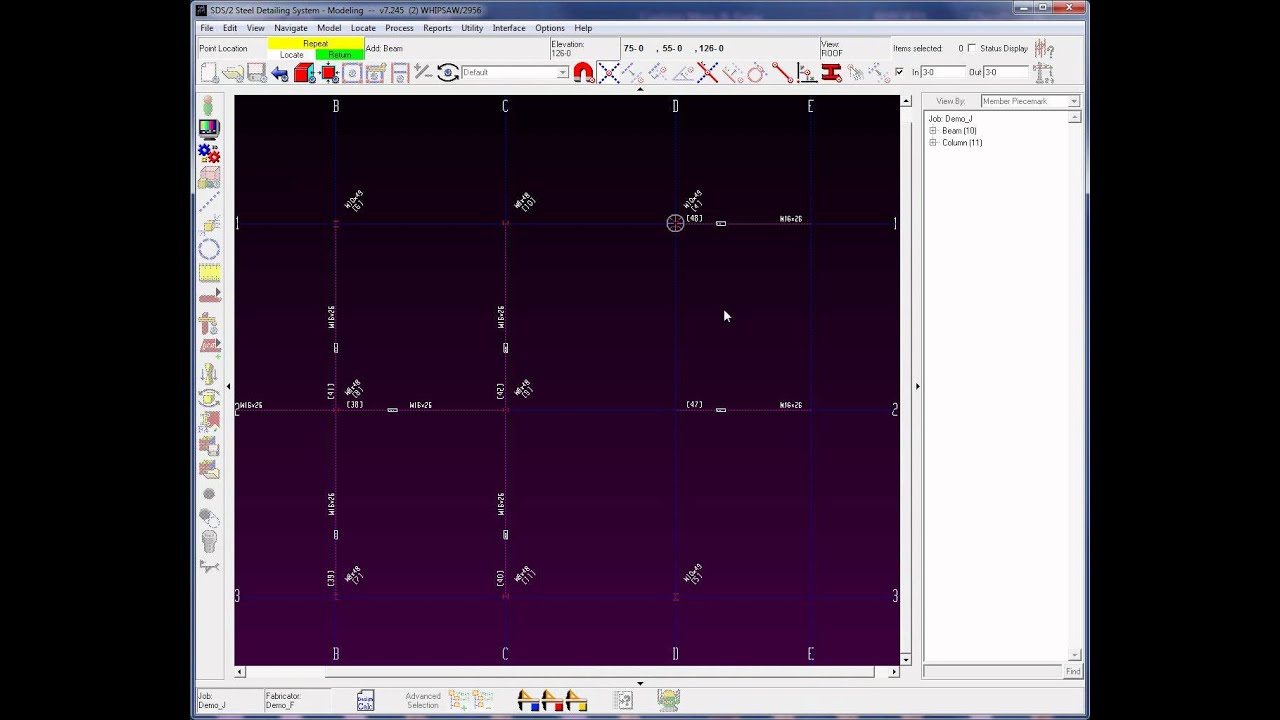Click the color monitor icon in left toolbar
This screenshot has height=720, width=1280.
(x=208, y=129)
